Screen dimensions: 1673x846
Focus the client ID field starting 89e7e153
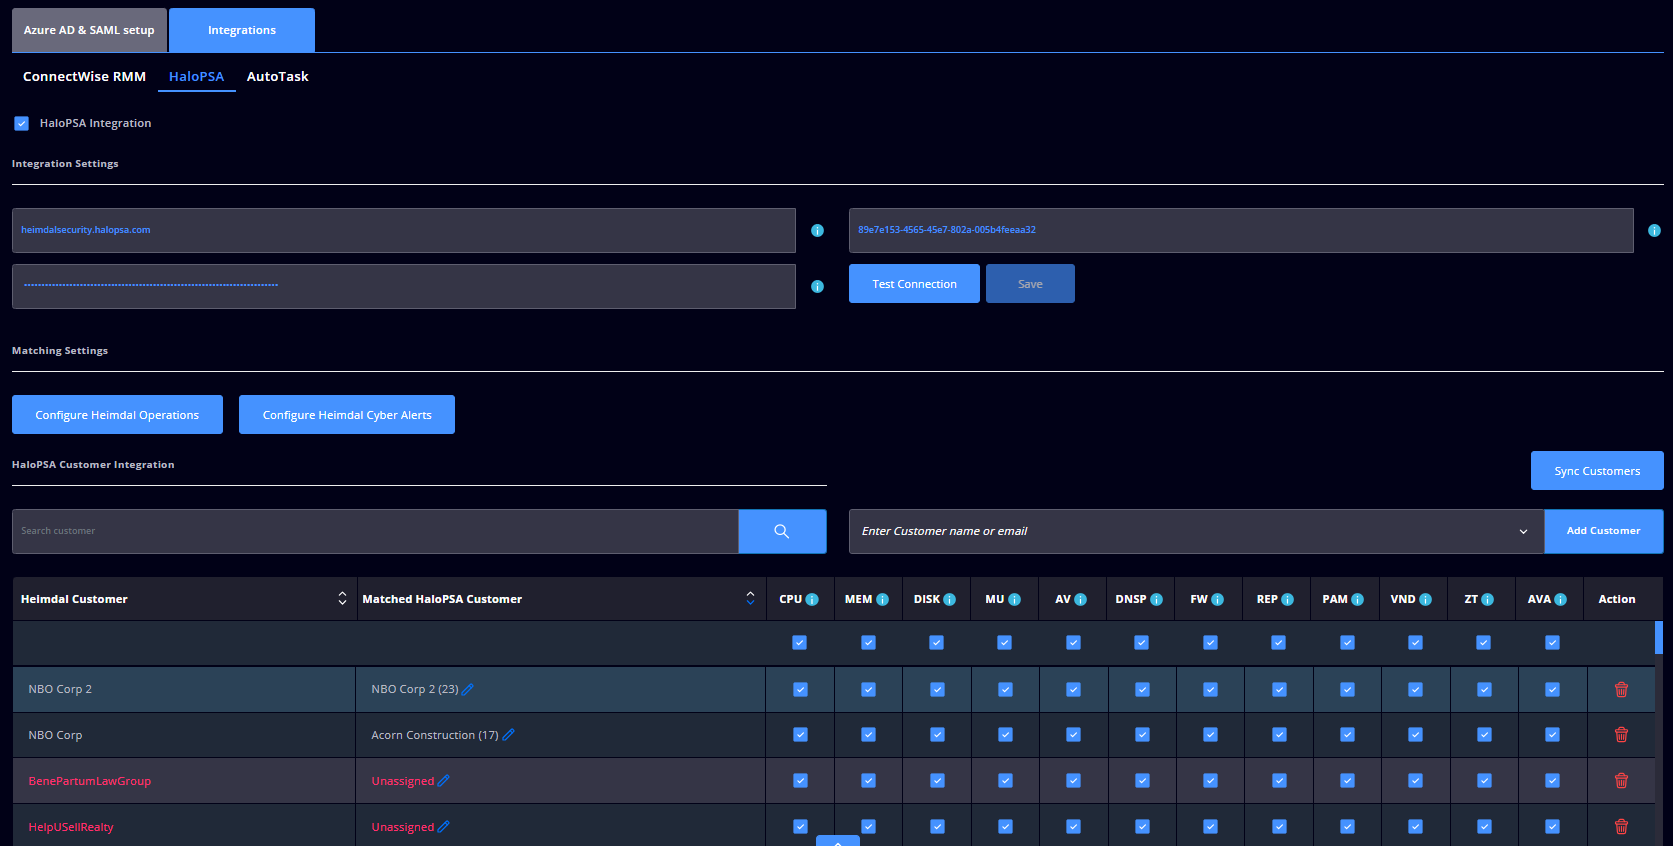click(x=1241, y=230)
